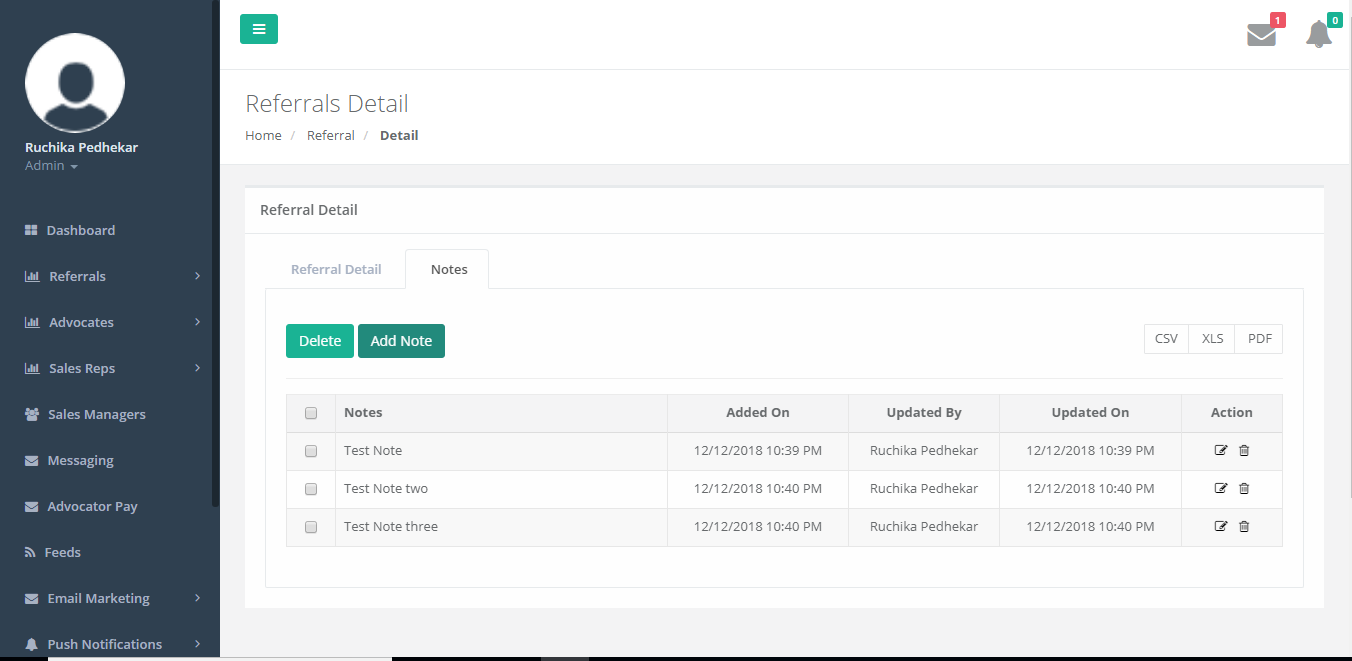Export notes using the PDF button
The height and width of the screenshot is (661, 1352).
pos(1259,339)
